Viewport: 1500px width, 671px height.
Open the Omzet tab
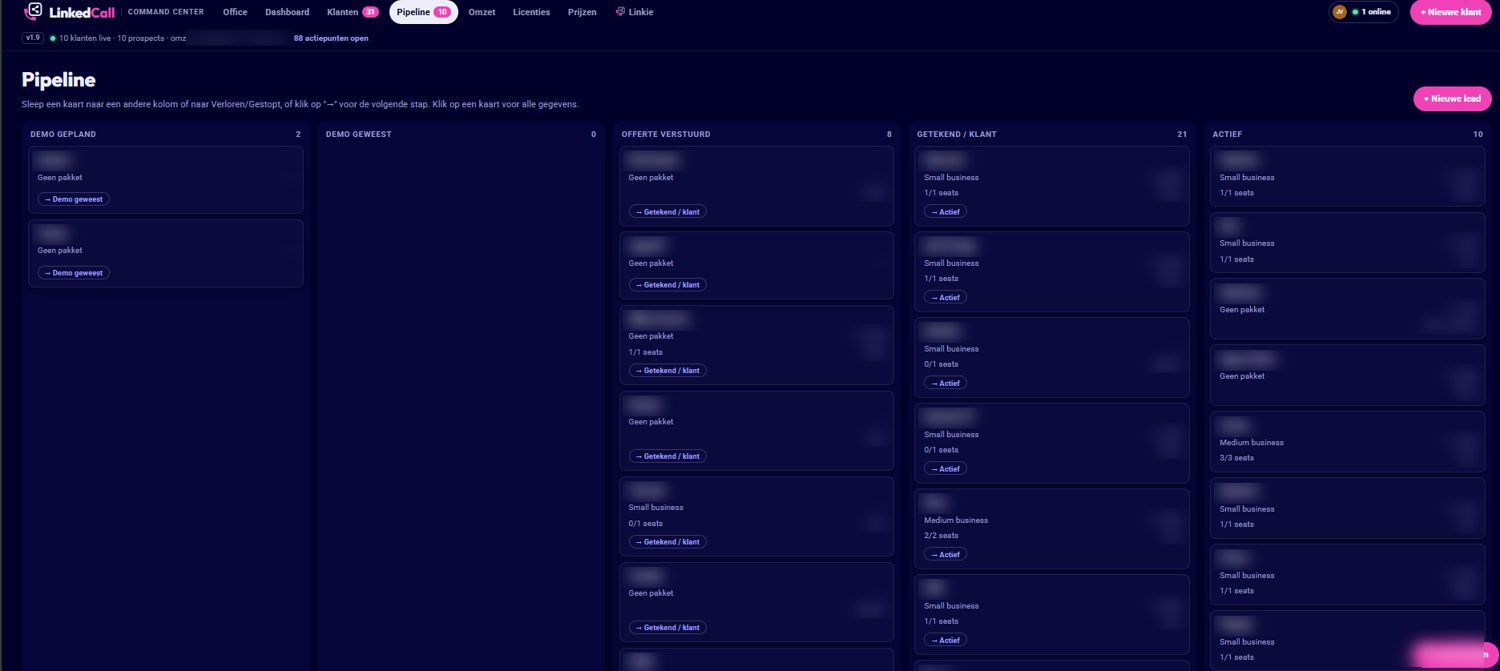(482, 12)
